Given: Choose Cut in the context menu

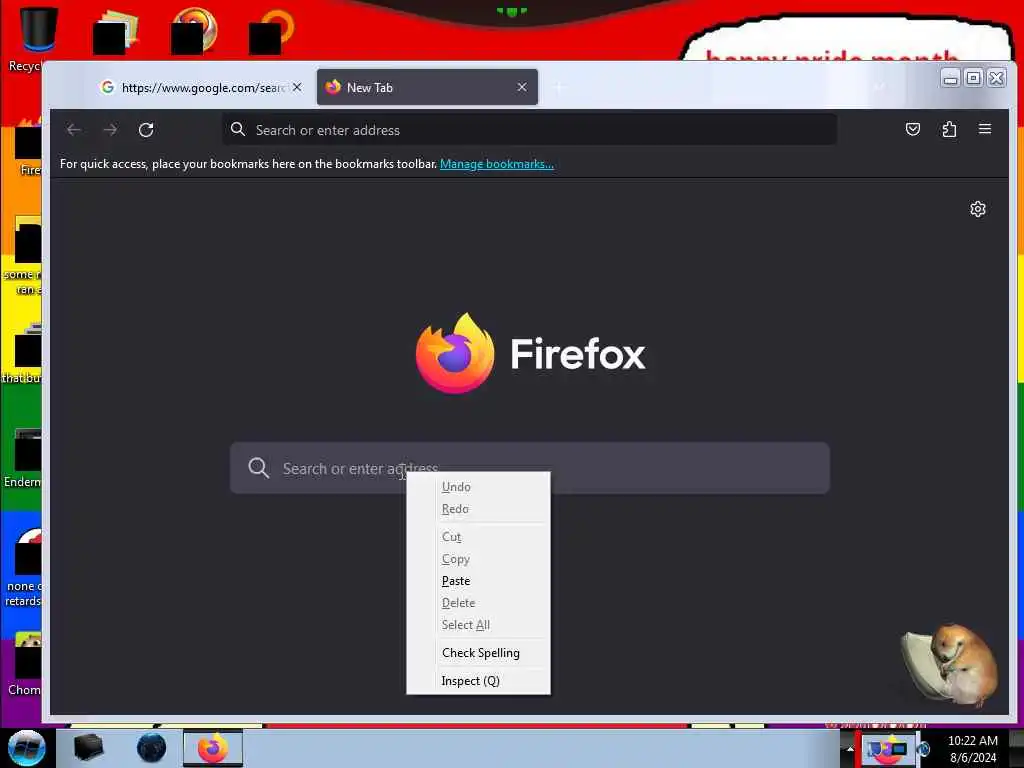Looking at the screenshot, I should (478, 537).
